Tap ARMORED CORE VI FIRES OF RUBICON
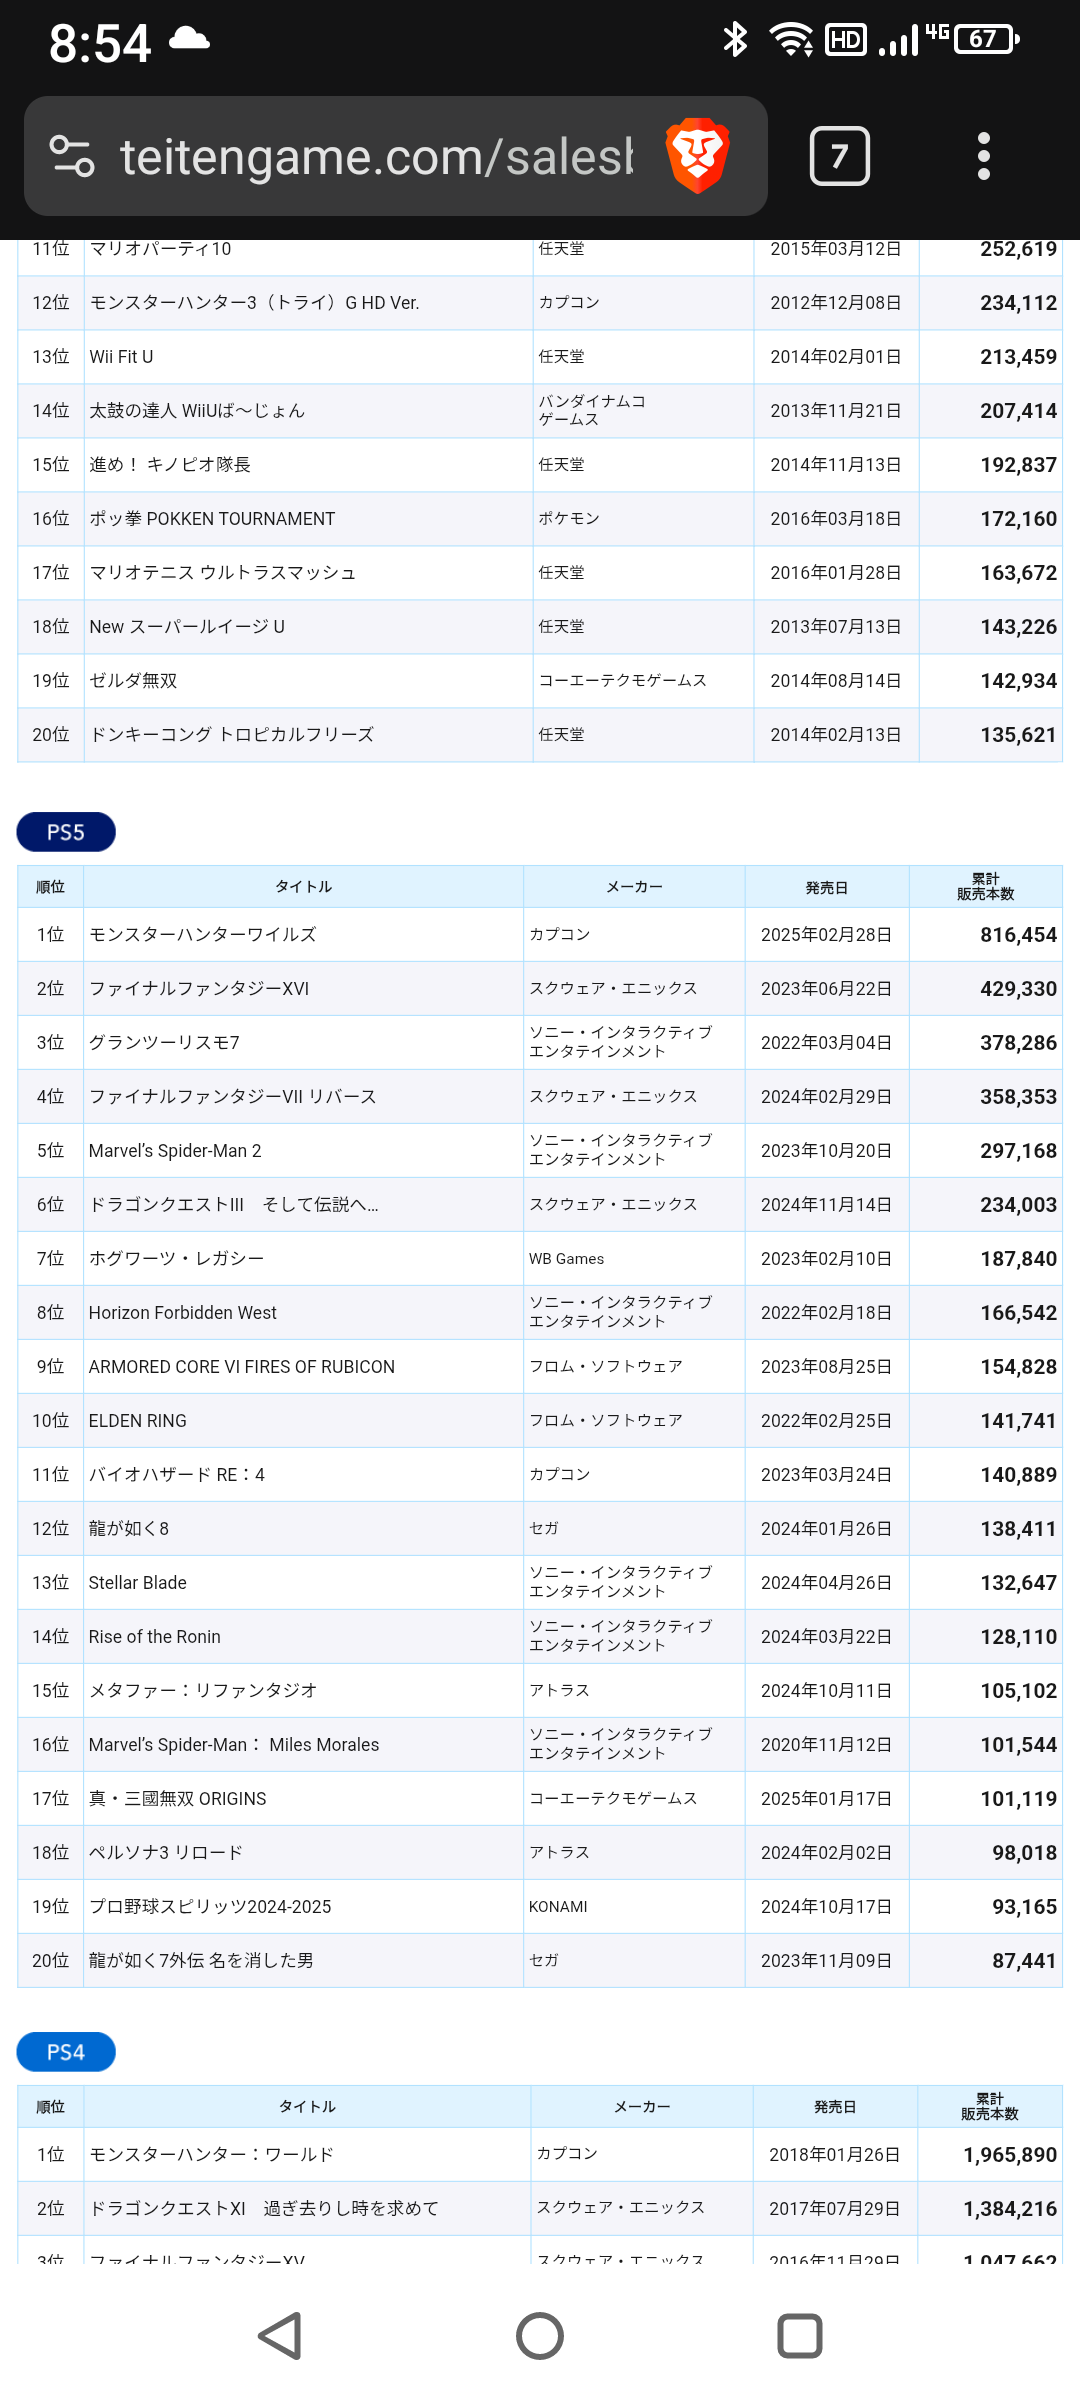 pyautogui.click(x=242, y=1367)
